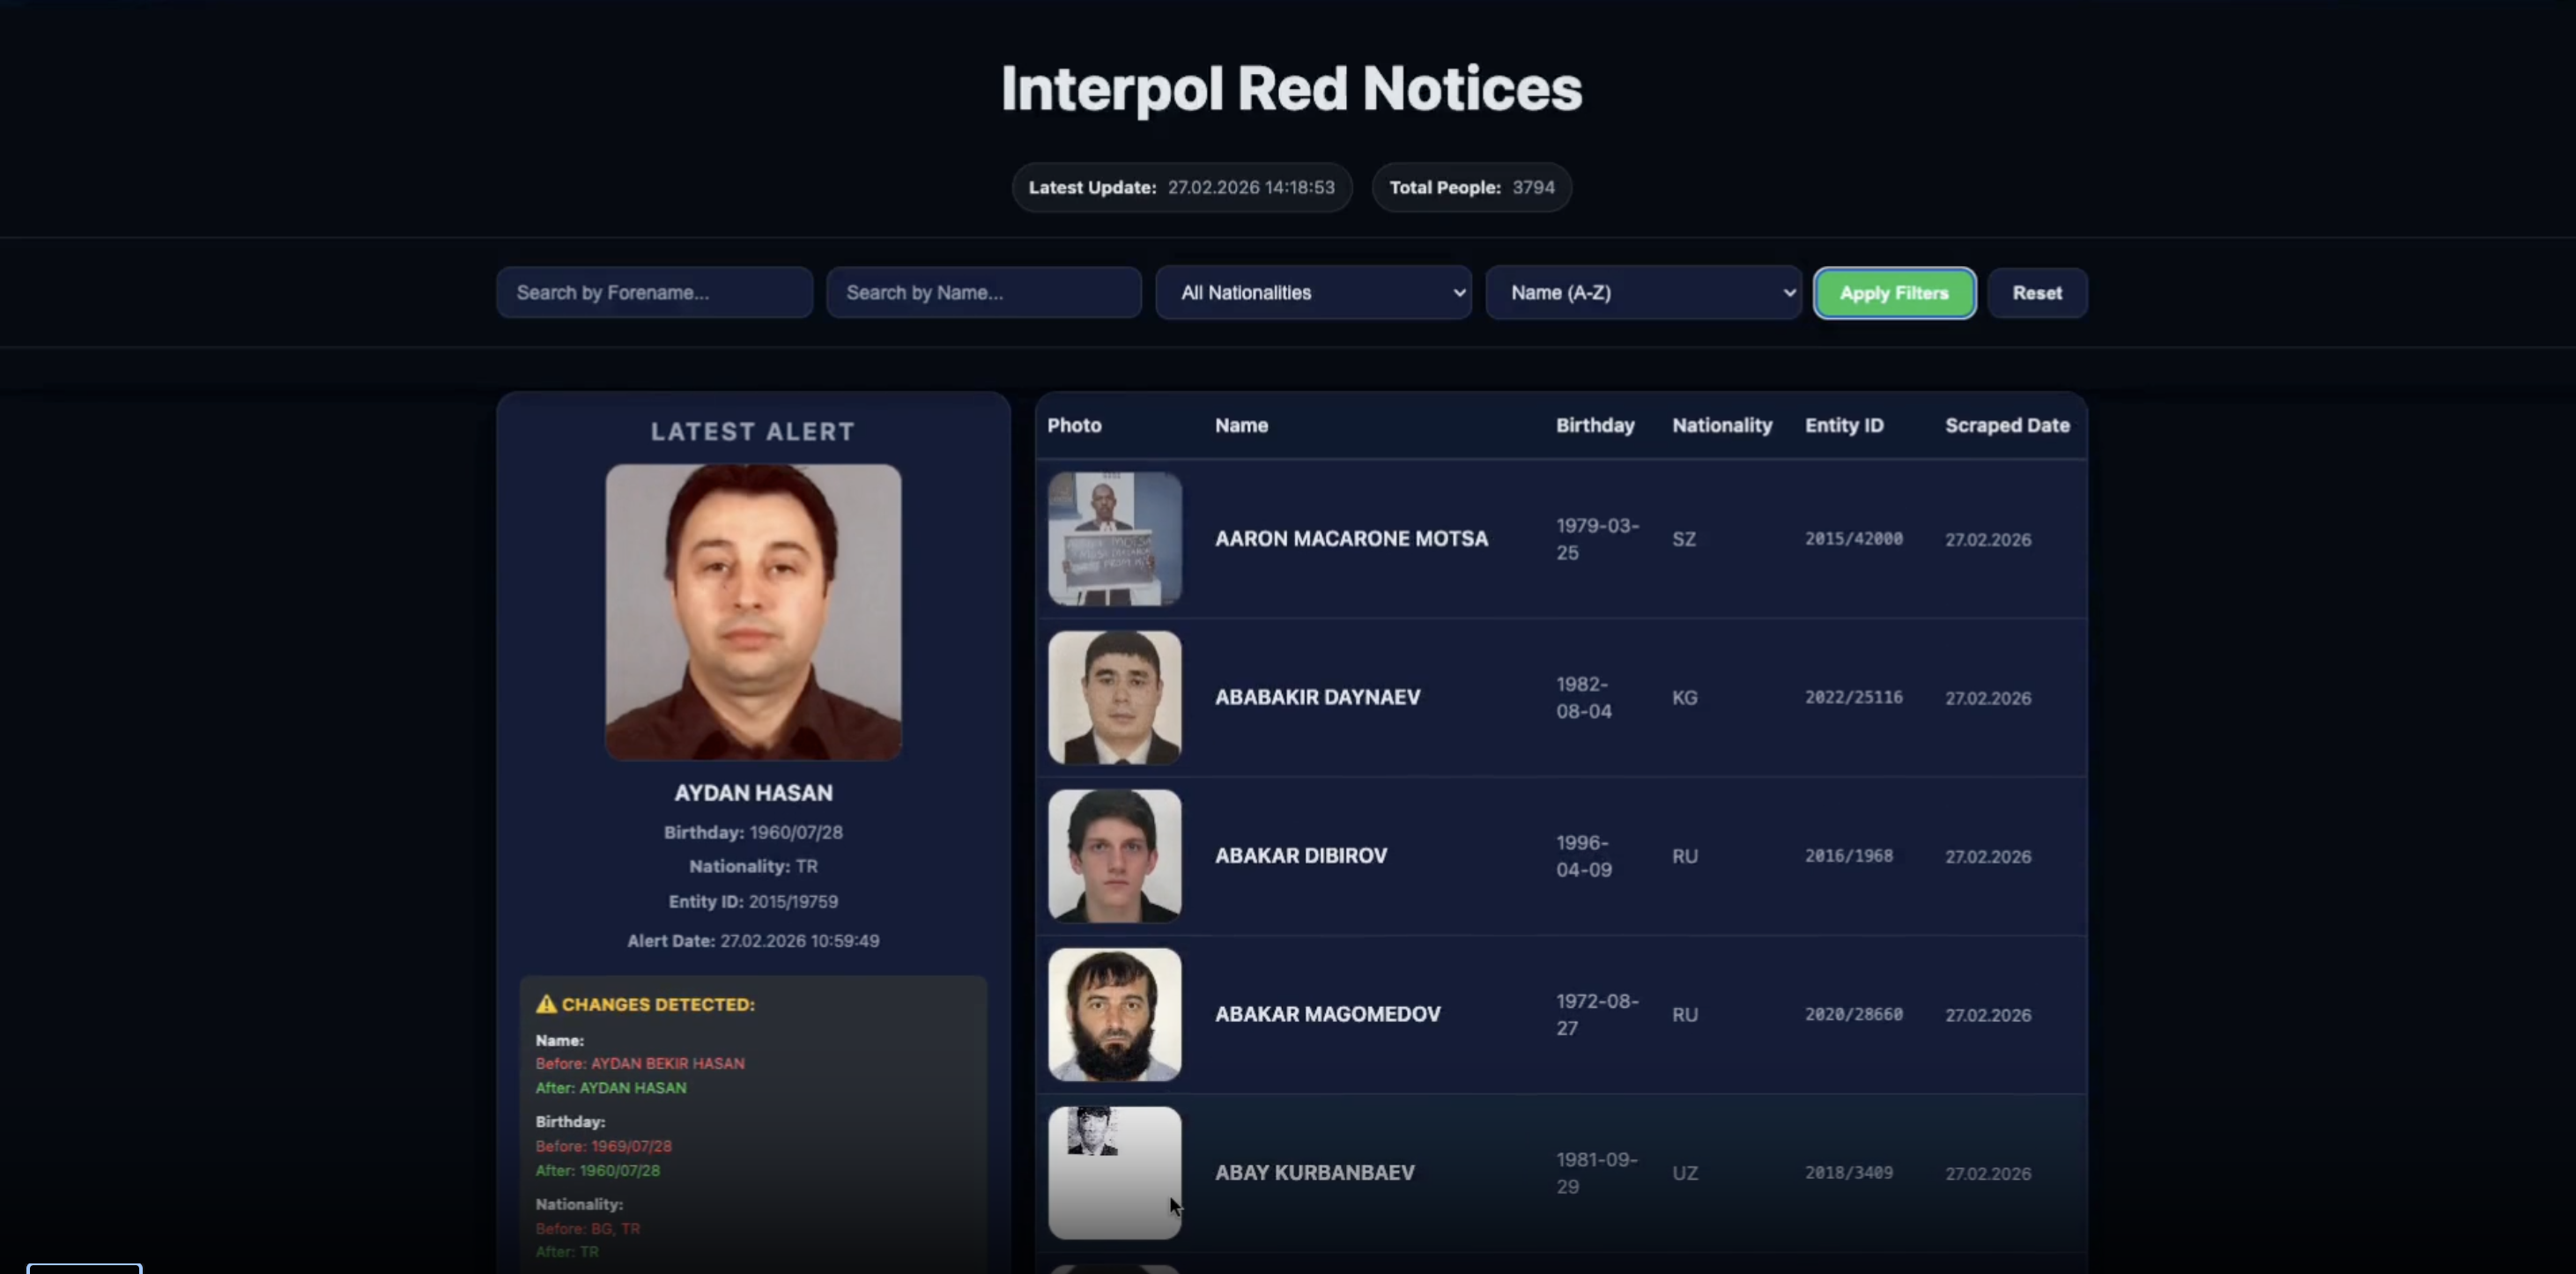Select the name ABAKAR MAGOMEDOV

coord(1327,1014)
